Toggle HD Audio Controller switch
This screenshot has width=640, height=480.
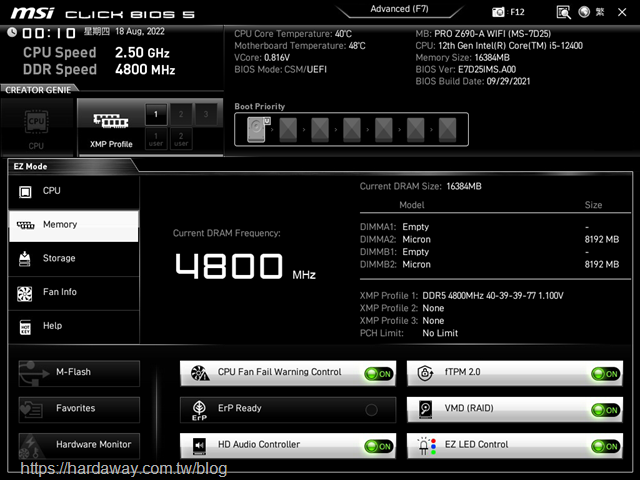click(379, 447)
